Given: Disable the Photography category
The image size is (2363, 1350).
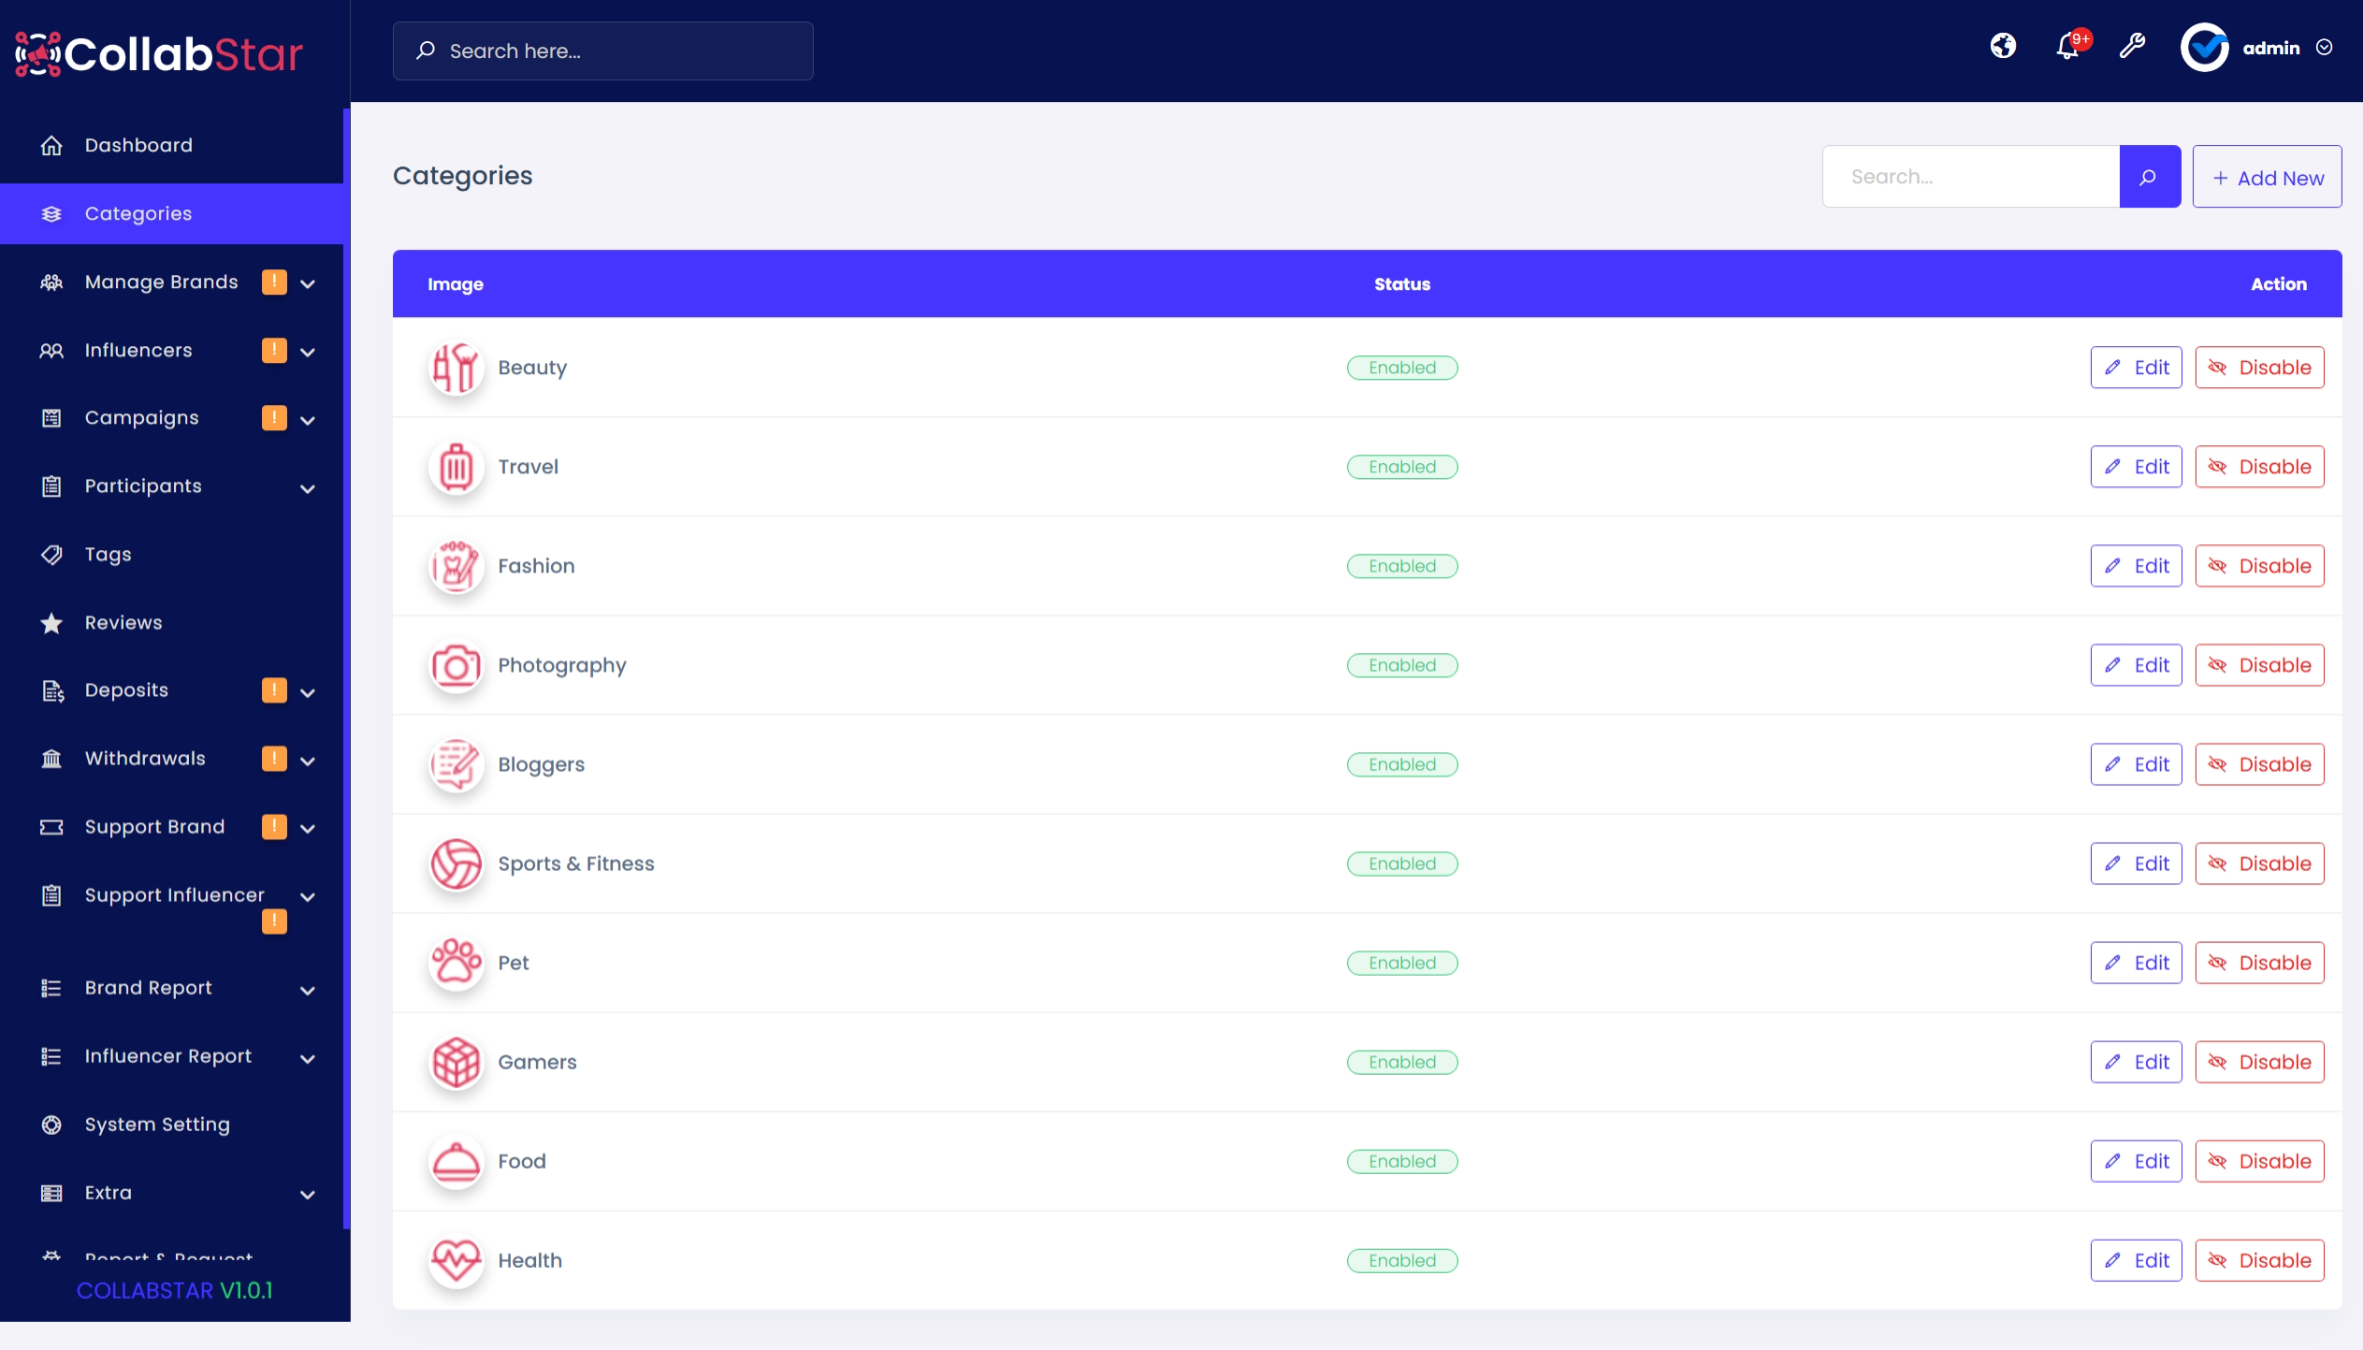Looking at the screenshot, I should click(x=2259, y=665).
